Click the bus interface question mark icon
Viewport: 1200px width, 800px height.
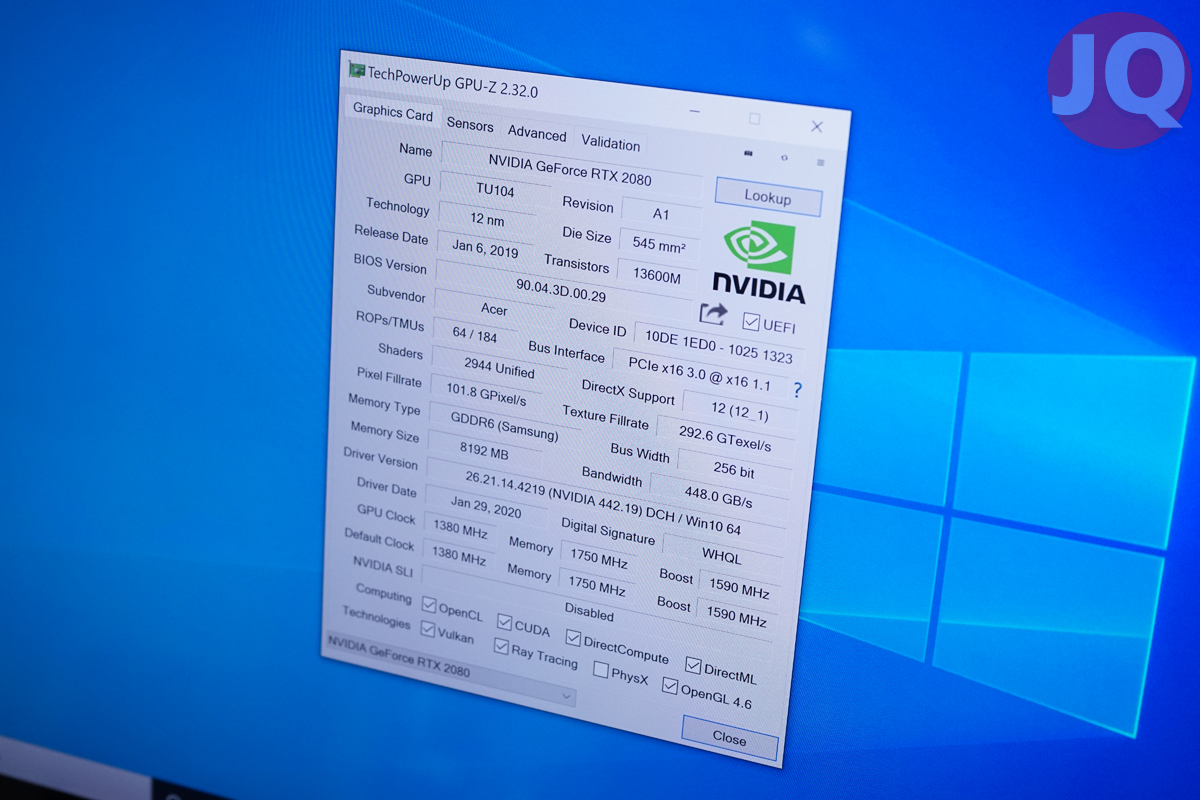tap(797, 390)
